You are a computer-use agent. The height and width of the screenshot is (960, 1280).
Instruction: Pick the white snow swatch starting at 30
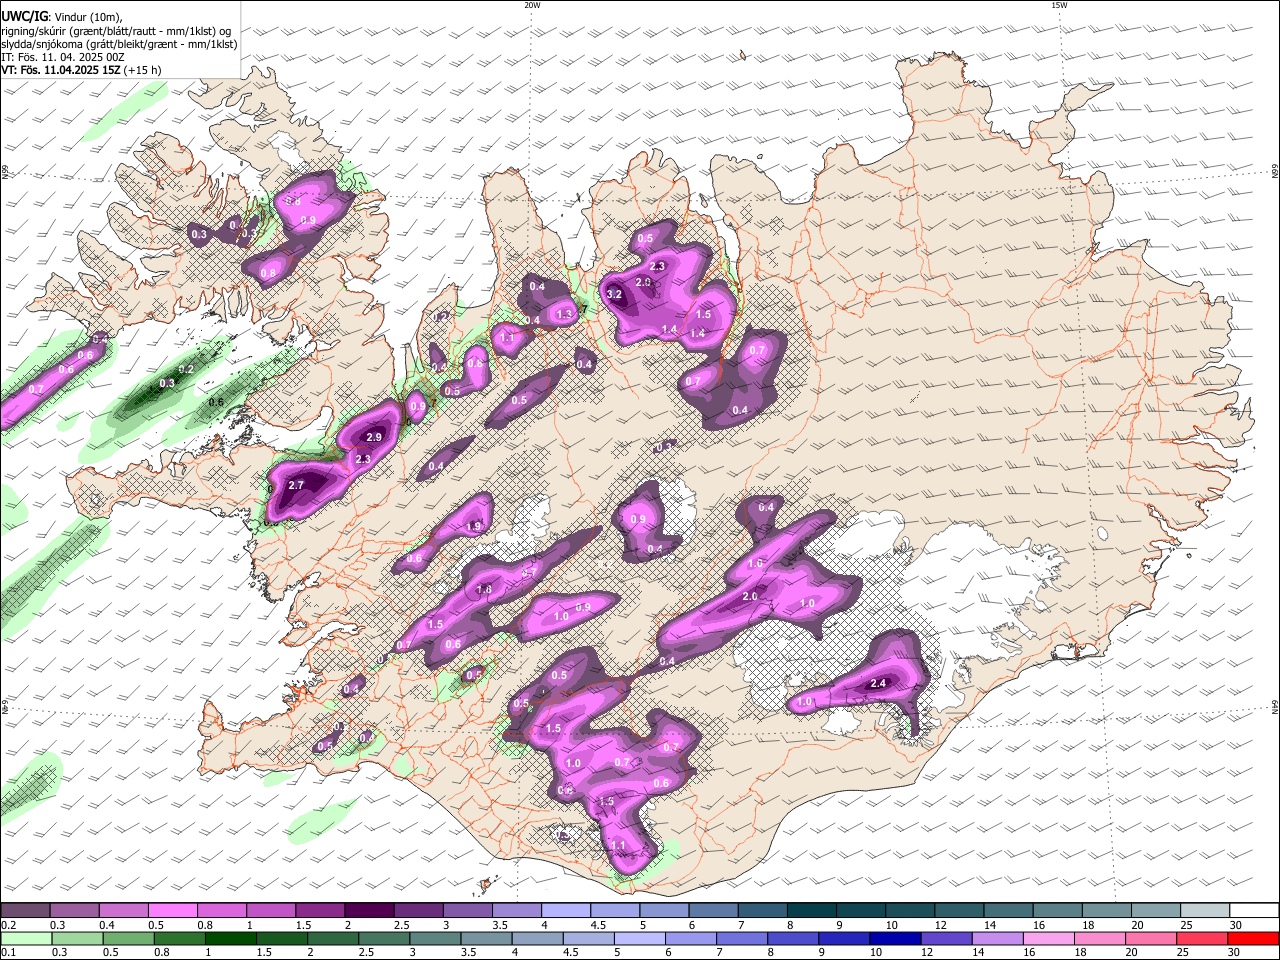pos(1255,911)
